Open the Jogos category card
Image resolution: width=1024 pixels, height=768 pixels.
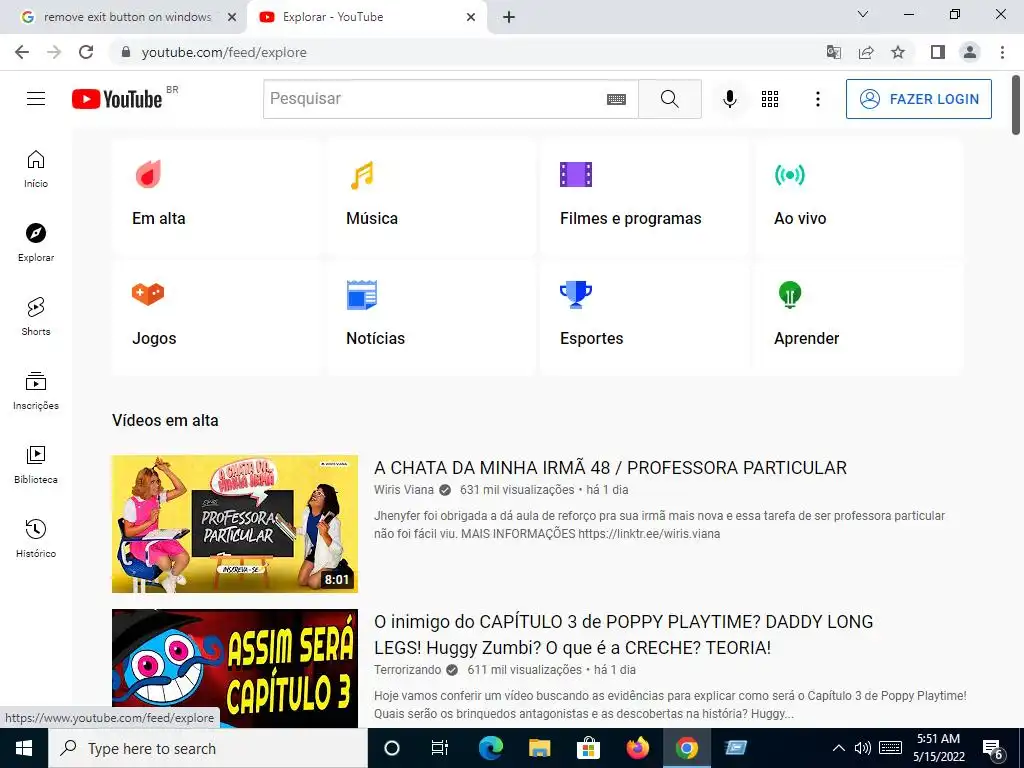point(216,317)
